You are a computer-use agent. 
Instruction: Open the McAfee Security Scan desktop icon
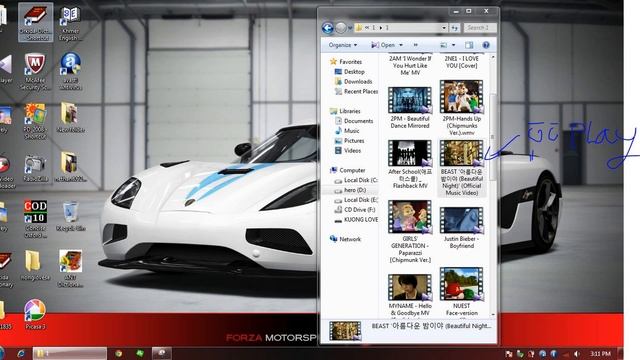(x=36, y=71)
